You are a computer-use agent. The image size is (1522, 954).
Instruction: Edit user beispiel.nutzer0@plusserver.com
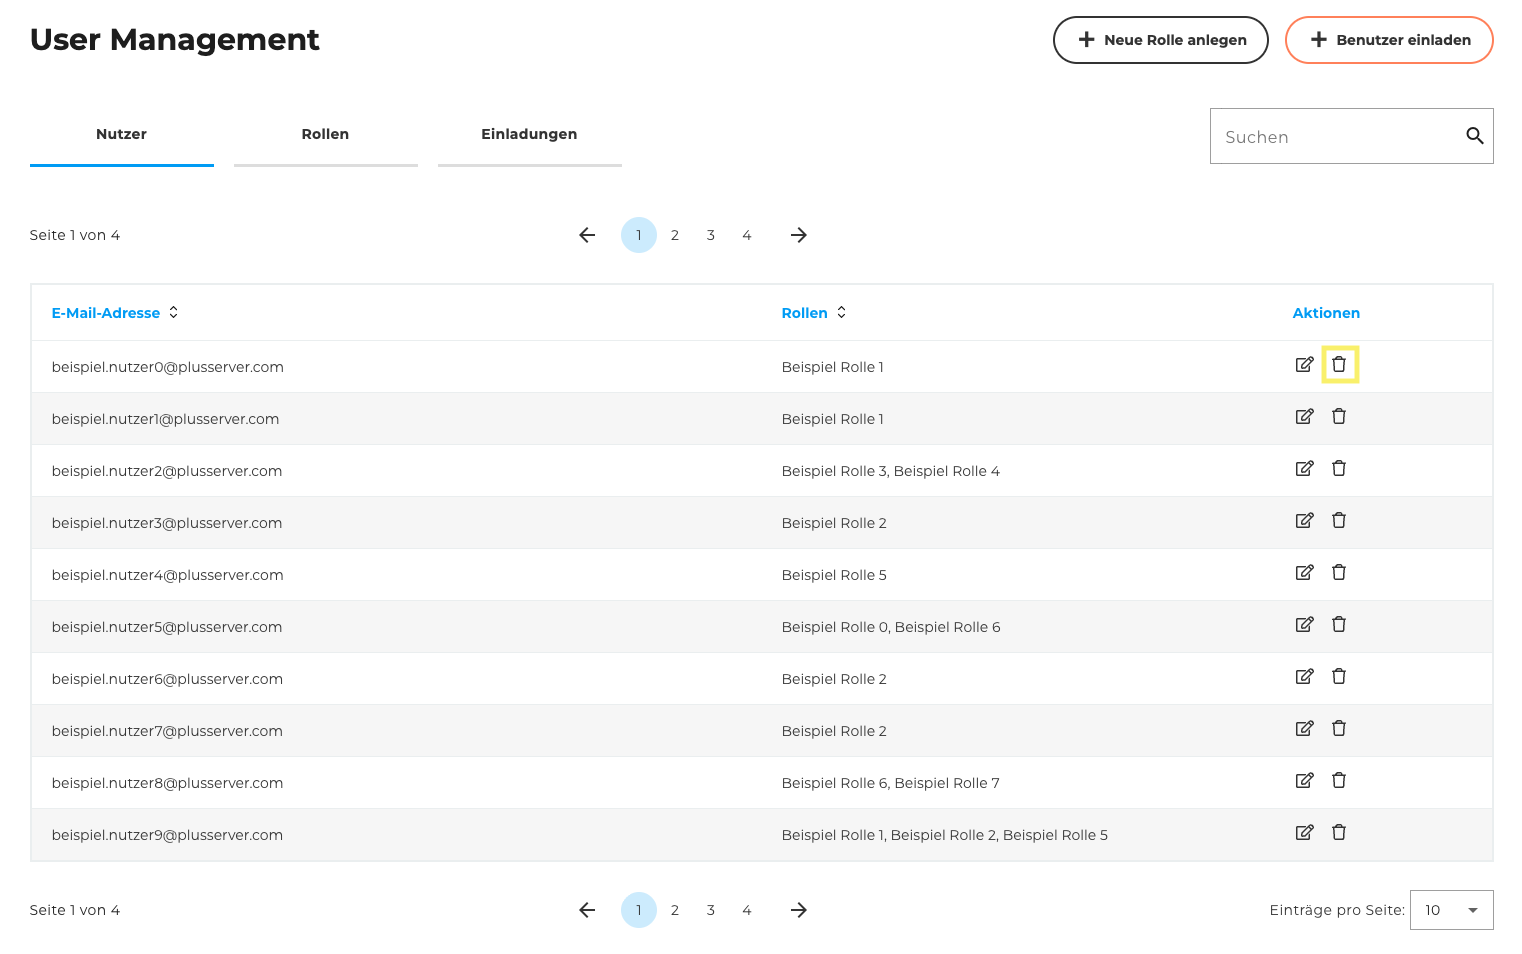(1304, 365)
